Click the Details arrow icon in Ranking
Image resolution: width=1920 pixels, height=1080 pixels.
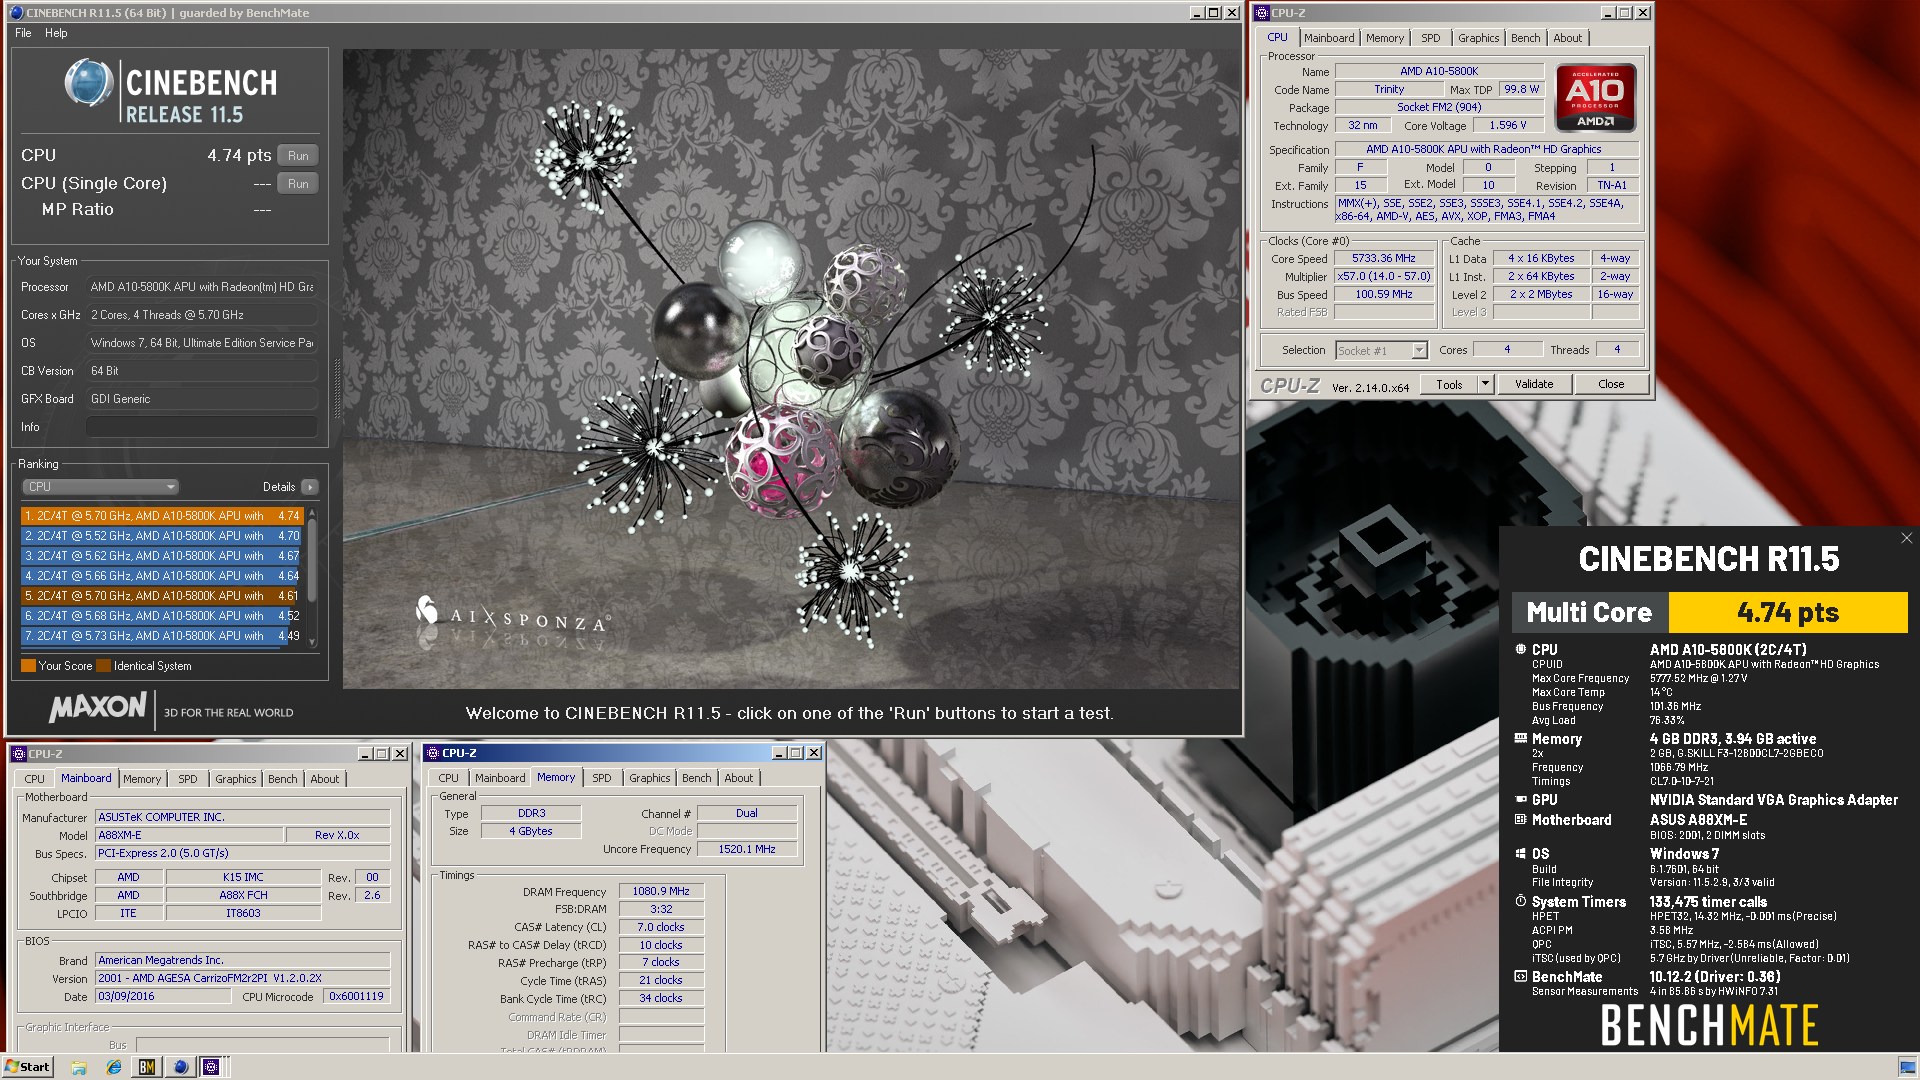pos(310,487)
